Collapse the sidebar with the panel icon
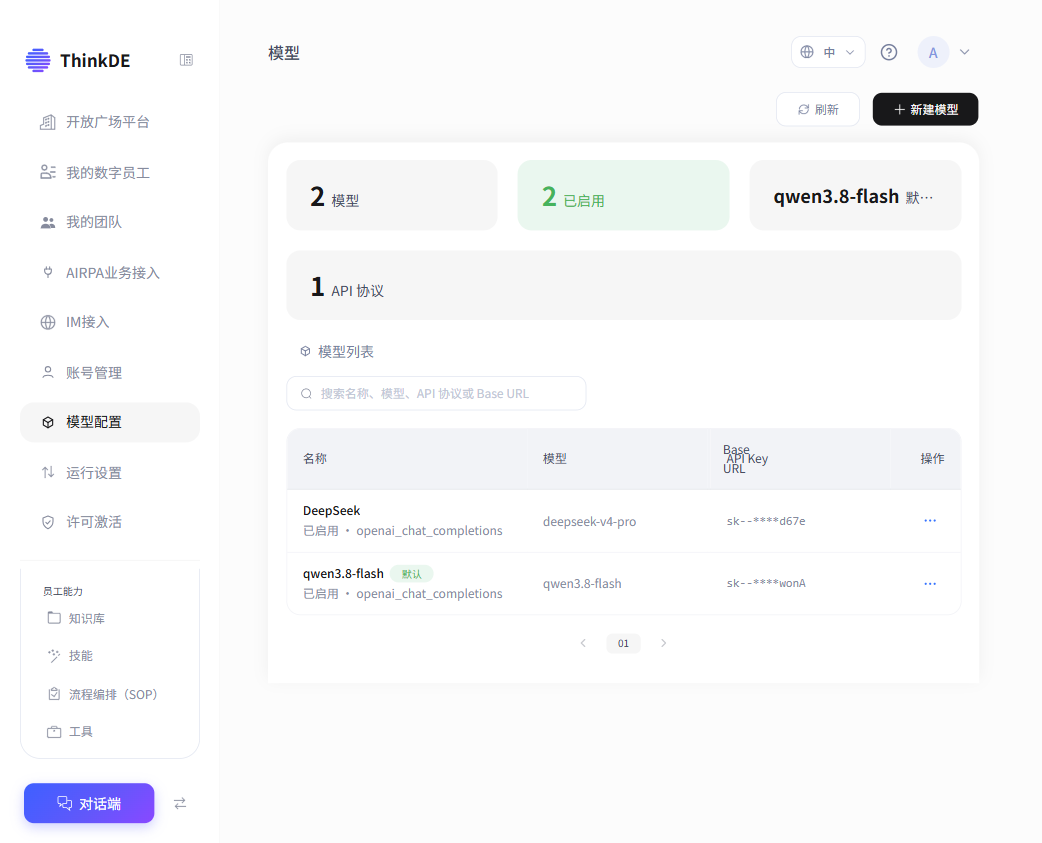 tap(186, 60)
